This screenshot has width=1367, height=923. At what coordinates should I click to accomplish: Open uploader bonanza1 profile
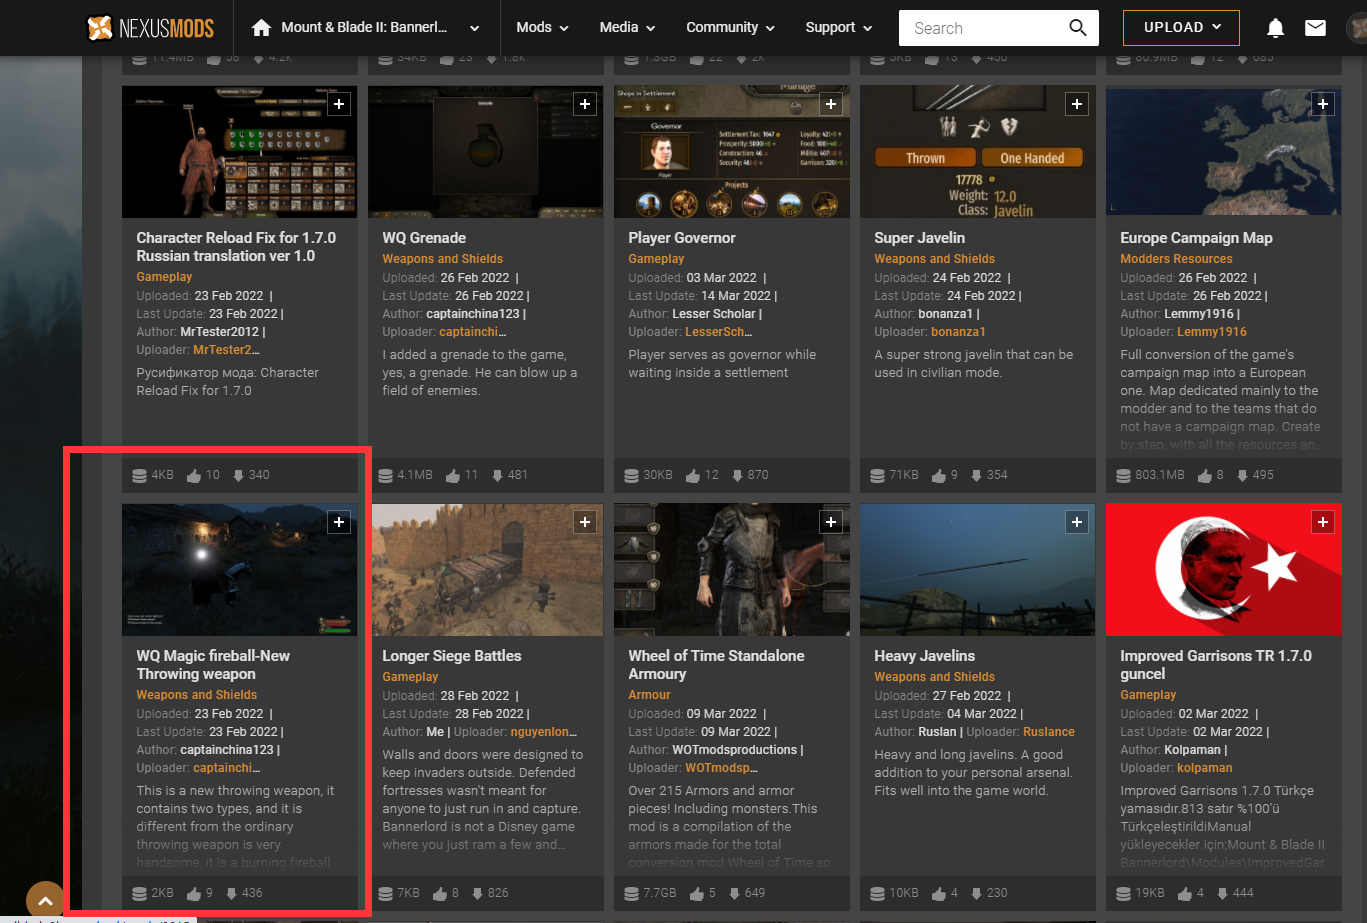coord(958,332)
